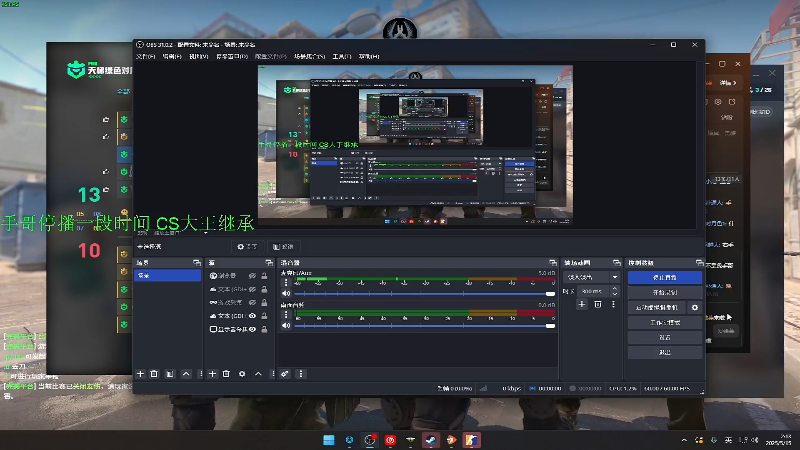Click the OBS logo in title bar
This screenshot has height=450, width=800.
pyautogui.click(x=140, y=45)
